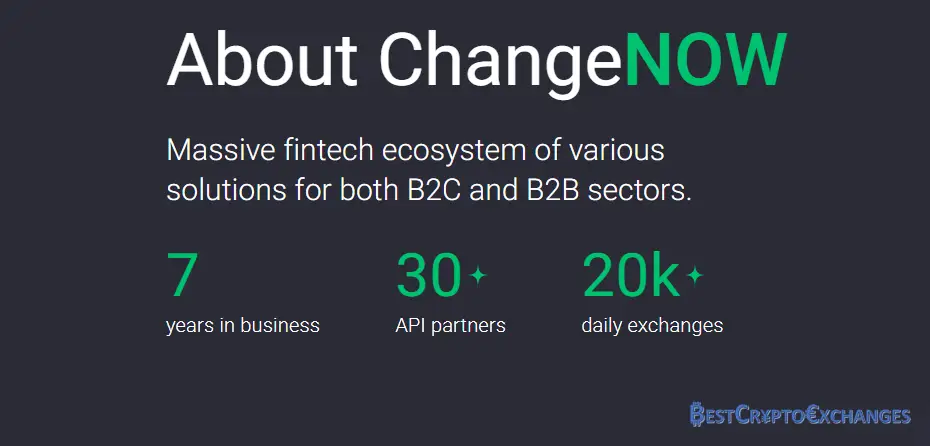The image size is (930, 446).
Task: Click the 'daily exchanges' label
Action: (x=652, y=326)
